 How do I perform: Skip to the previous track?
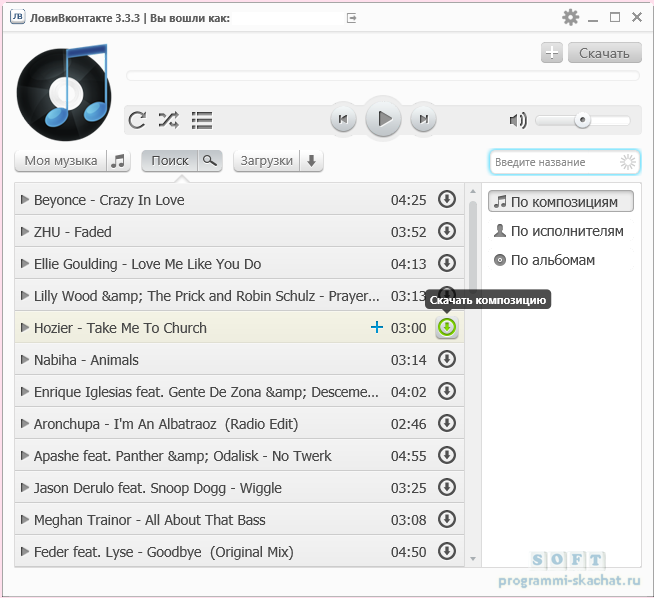point(342,120)
